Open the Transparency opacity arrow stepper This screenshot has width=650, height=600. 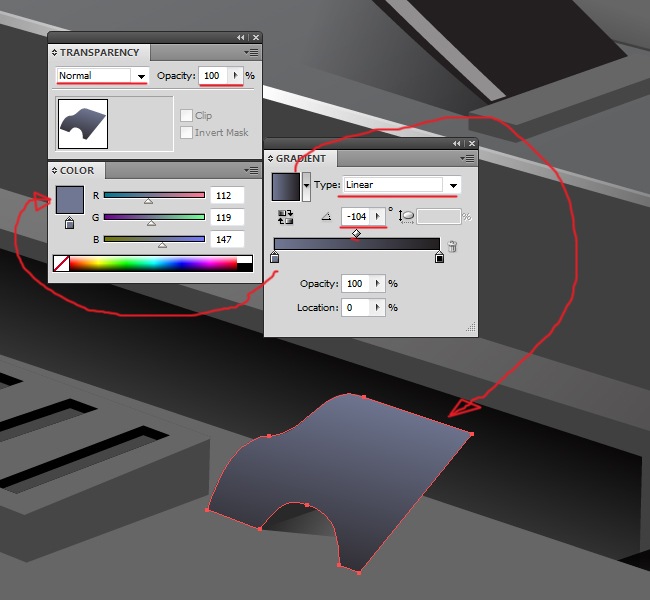(x=235, y=75)
